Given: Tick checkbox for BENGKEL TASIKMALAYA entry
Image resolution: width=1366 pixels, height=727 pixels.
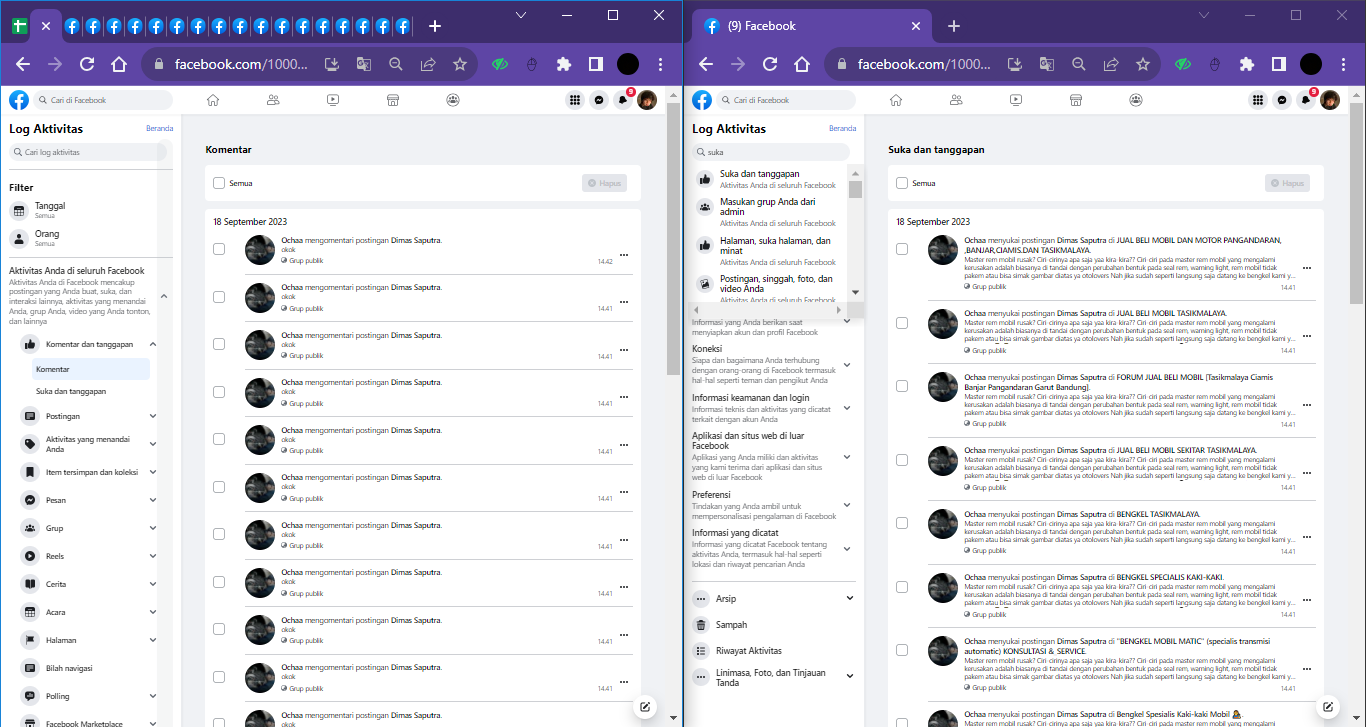Looking at the screenshot, I should tap(902, 523).
